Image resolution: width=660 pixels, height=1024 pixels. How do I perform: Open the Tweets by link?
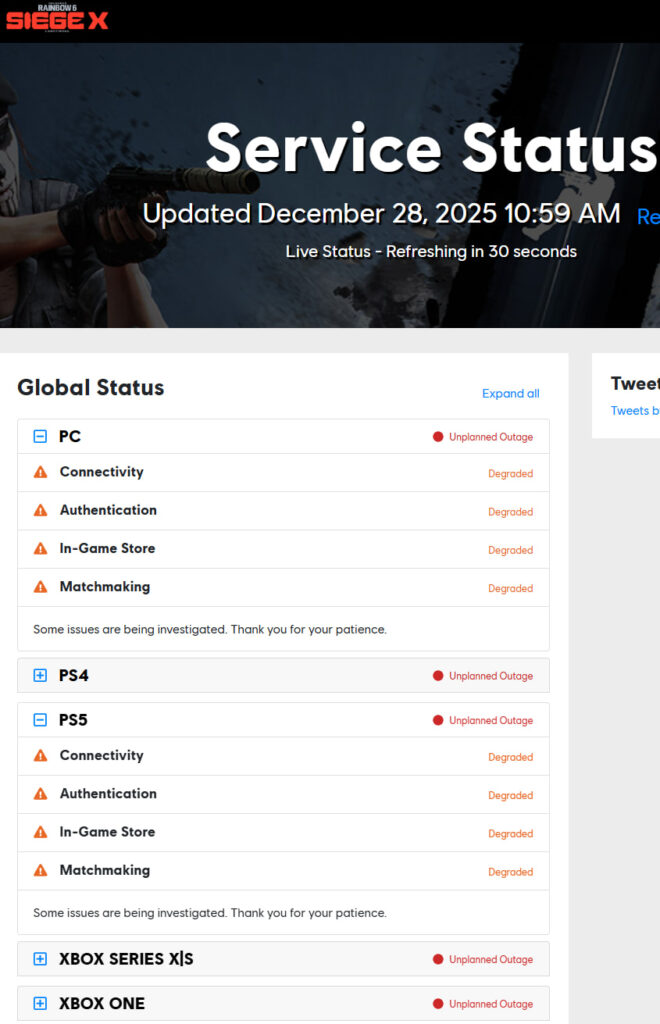click(x=635, y=411)
